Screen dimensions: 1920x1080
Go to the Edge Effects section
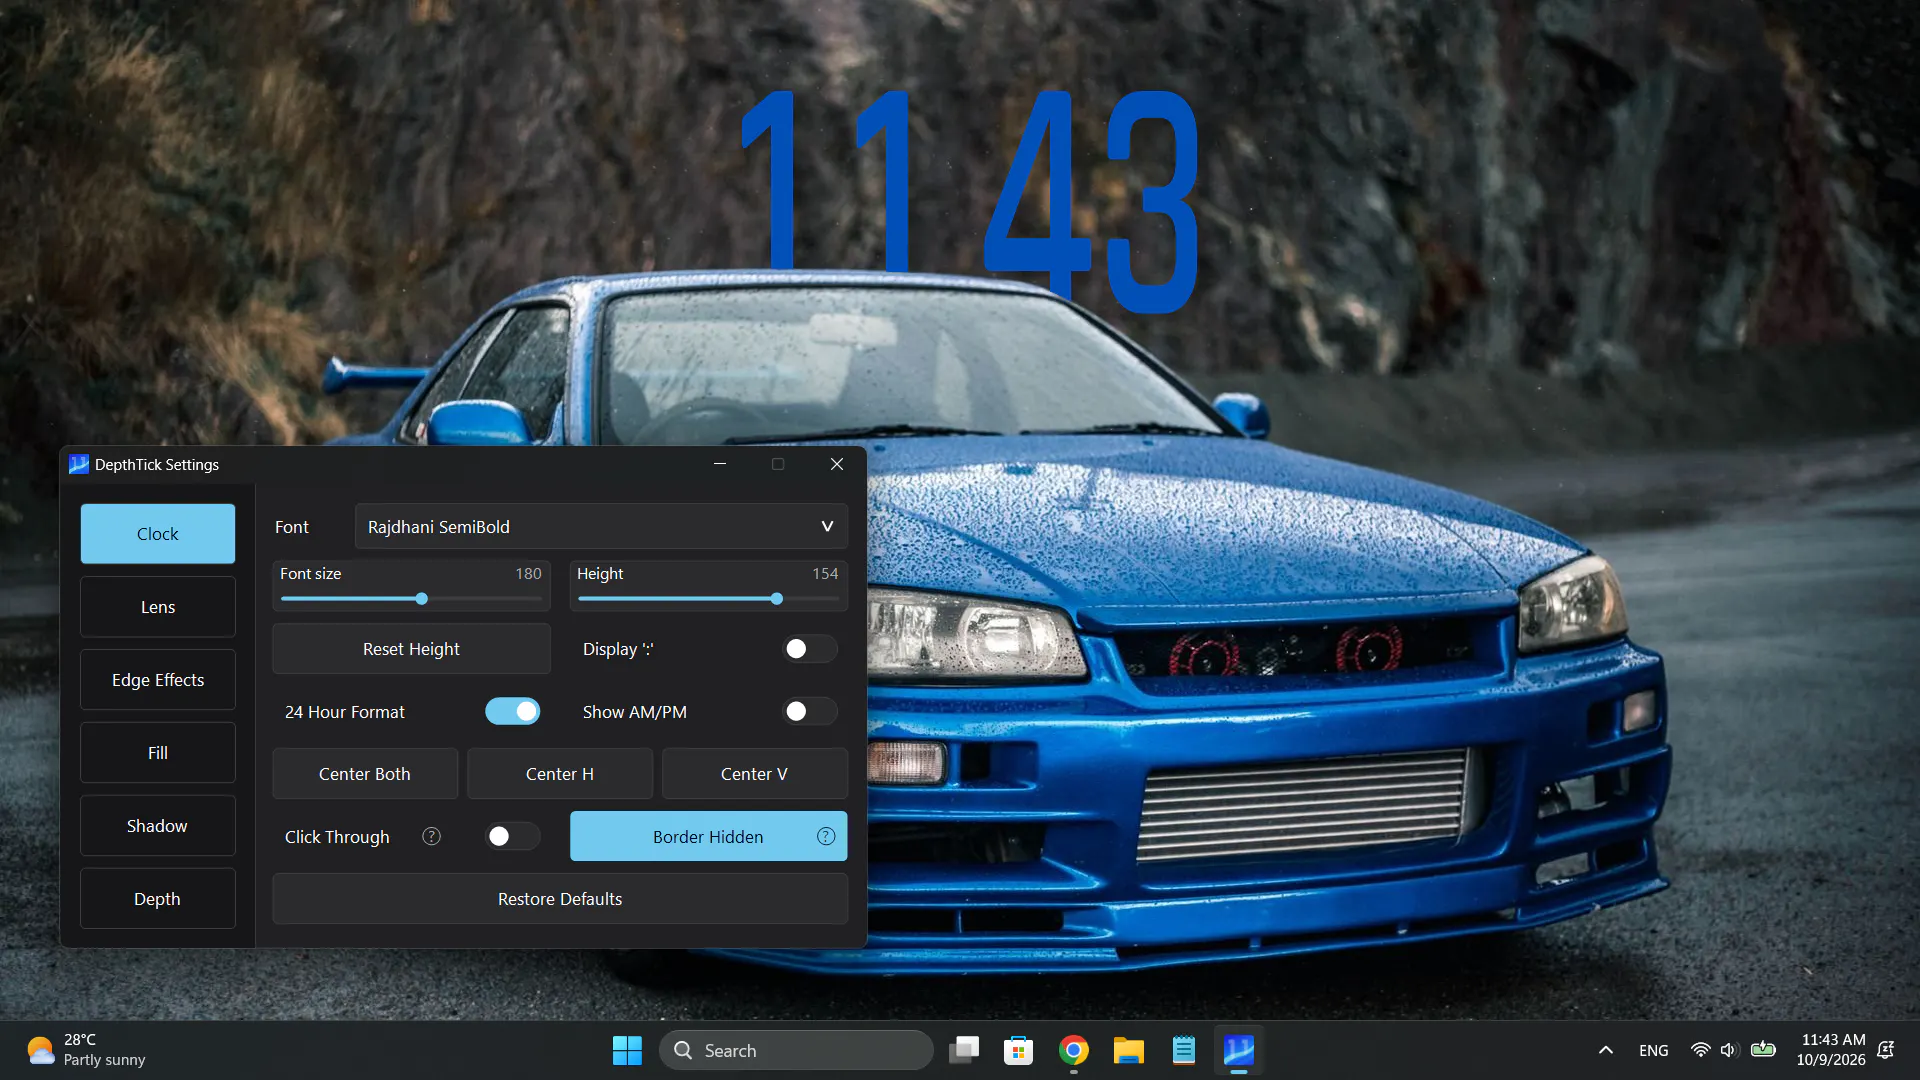[158, 680]
